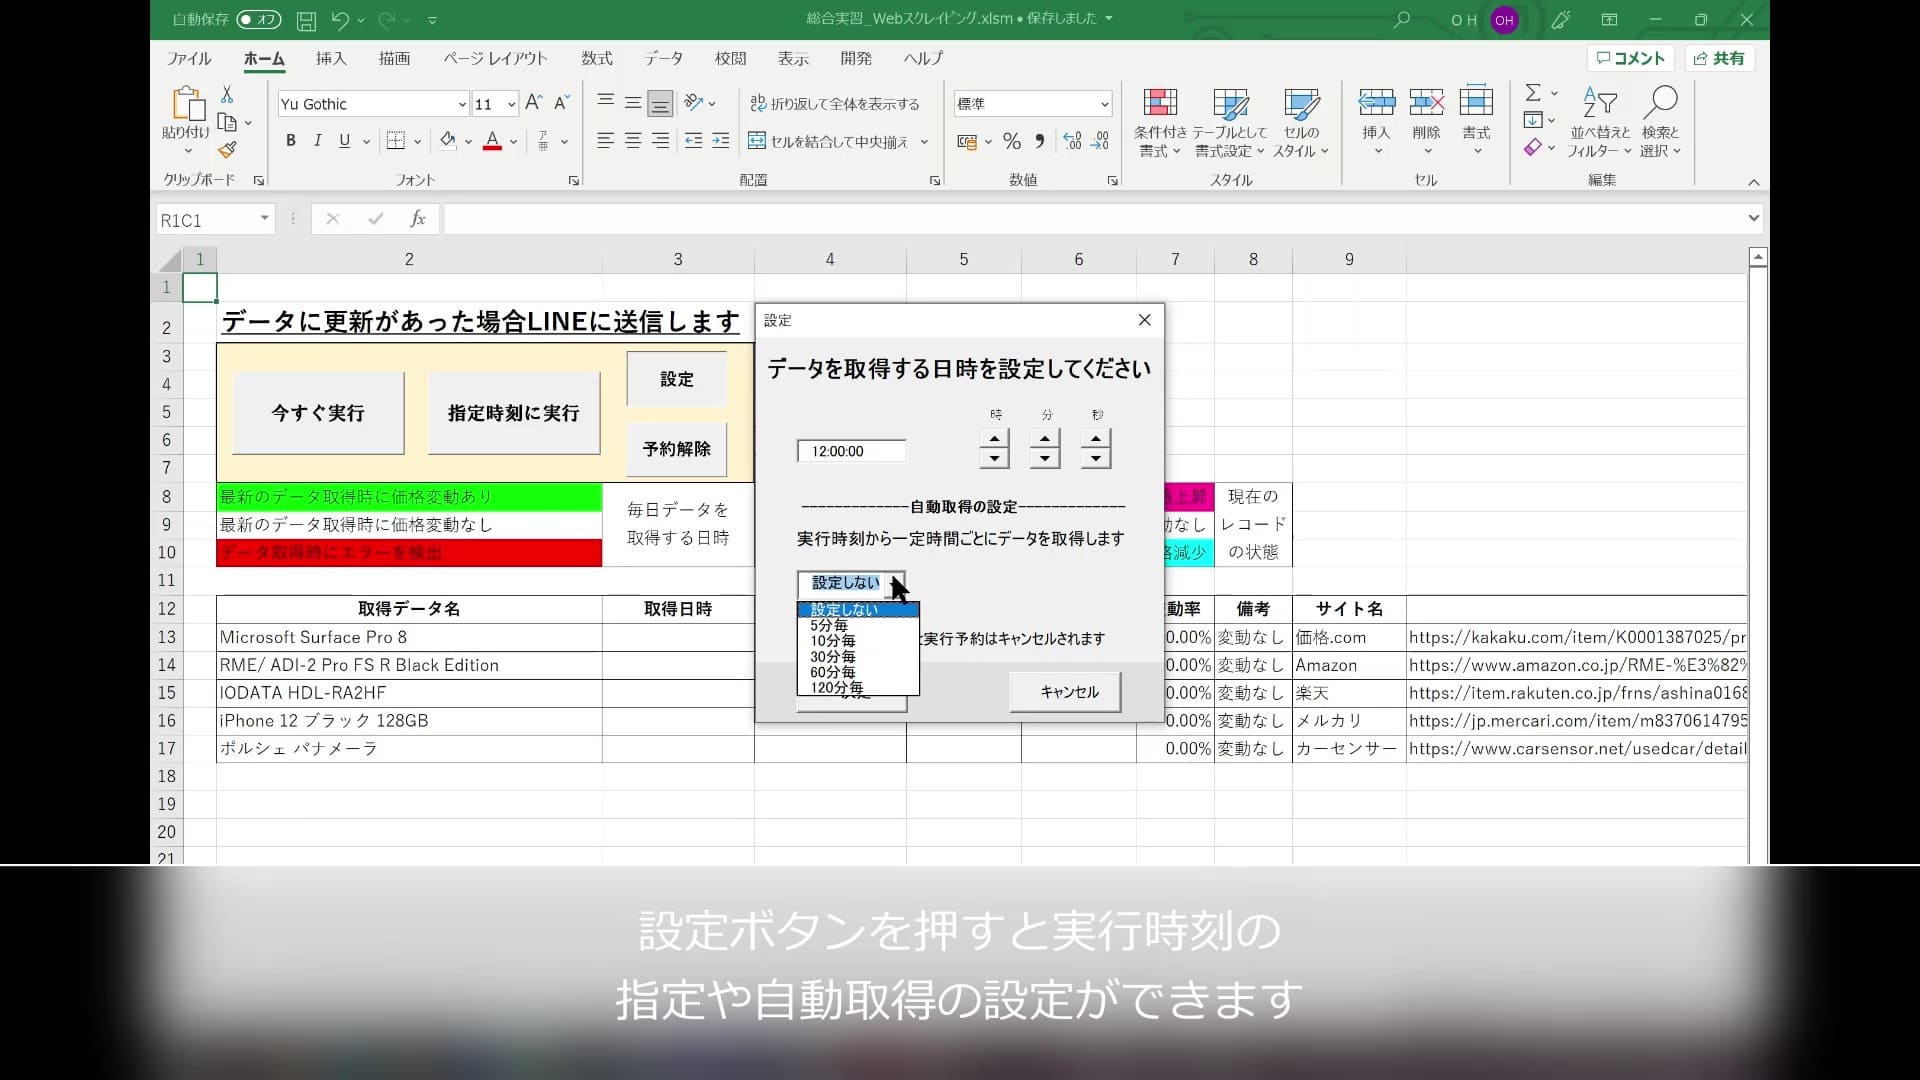Click the Undo arrow icon
Viewport: 1920px width, 1080px height.
(x=340, y=19)
